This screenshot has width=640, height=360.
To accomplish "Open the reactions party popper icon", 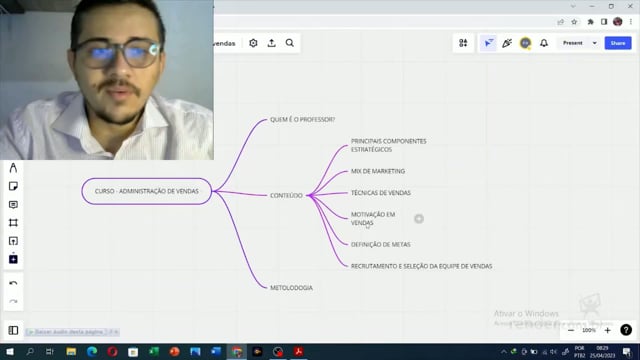I will click(507, 43).
